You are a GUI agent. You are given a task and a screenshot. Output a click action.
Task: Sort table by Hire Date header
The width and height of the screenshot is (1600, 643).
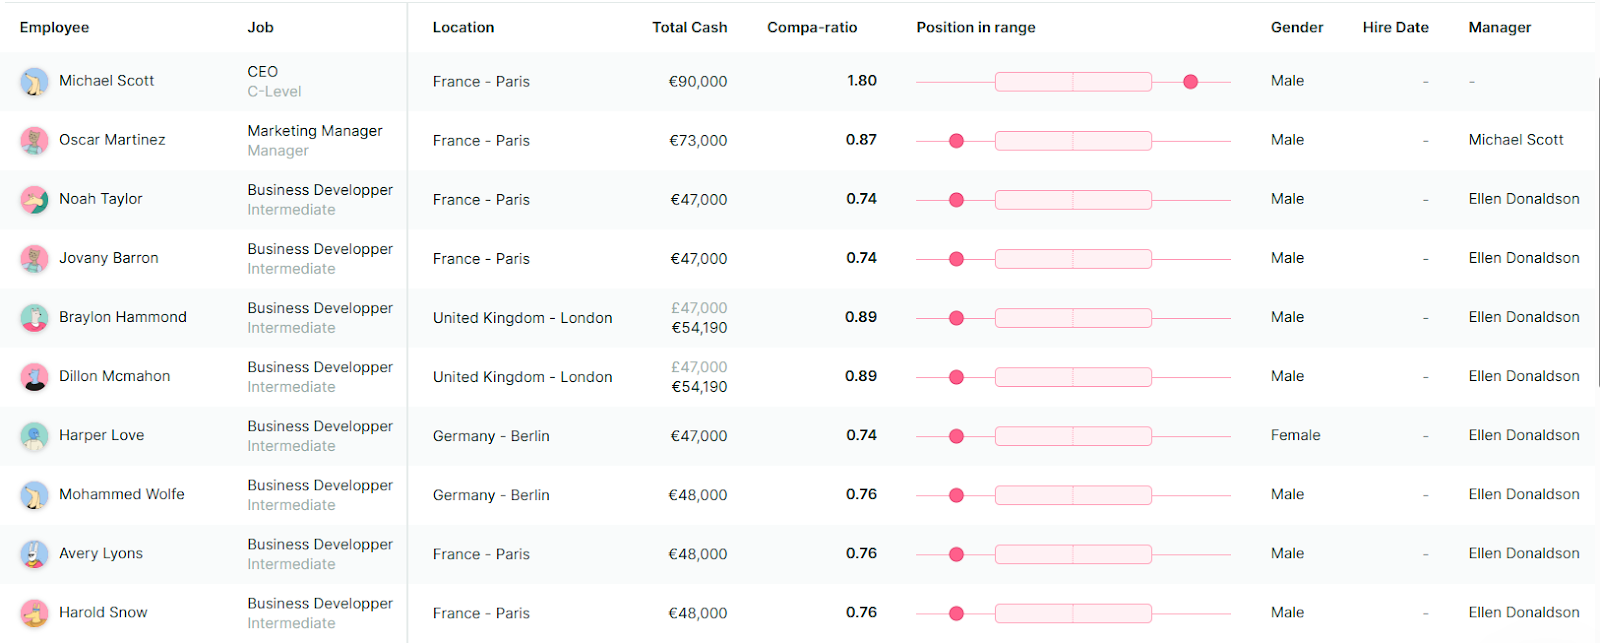coord(1395,28)
